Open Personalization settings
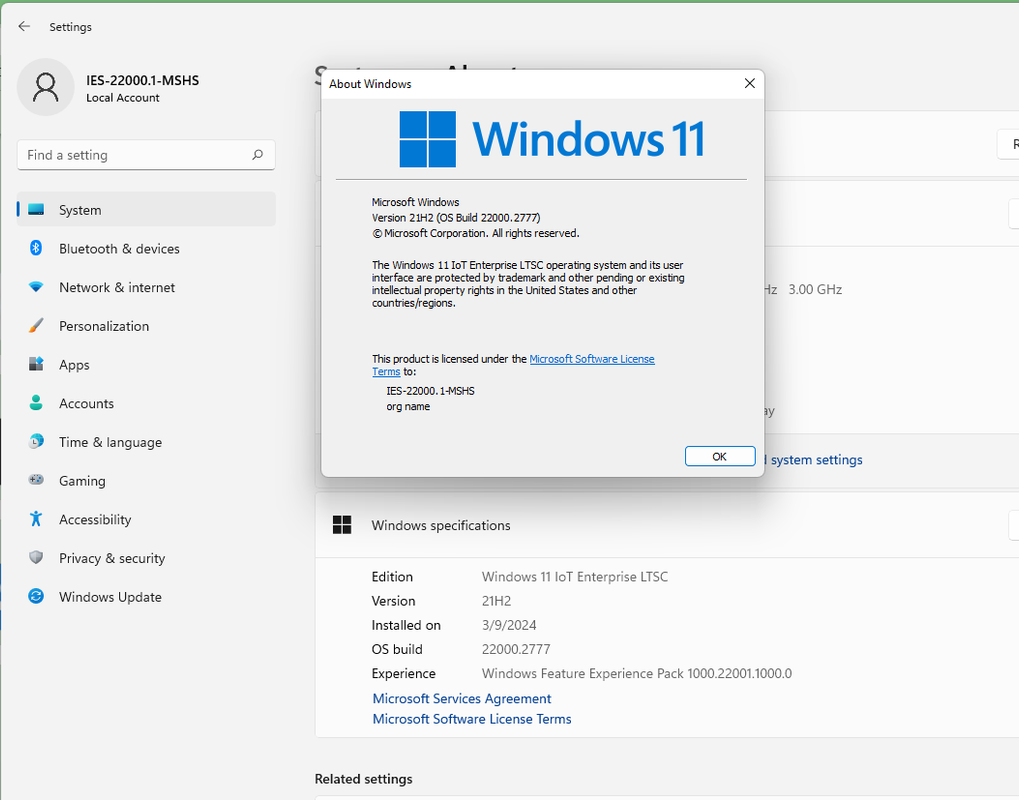The height and width of the screenshot is (800, 1019). (146, 326)
